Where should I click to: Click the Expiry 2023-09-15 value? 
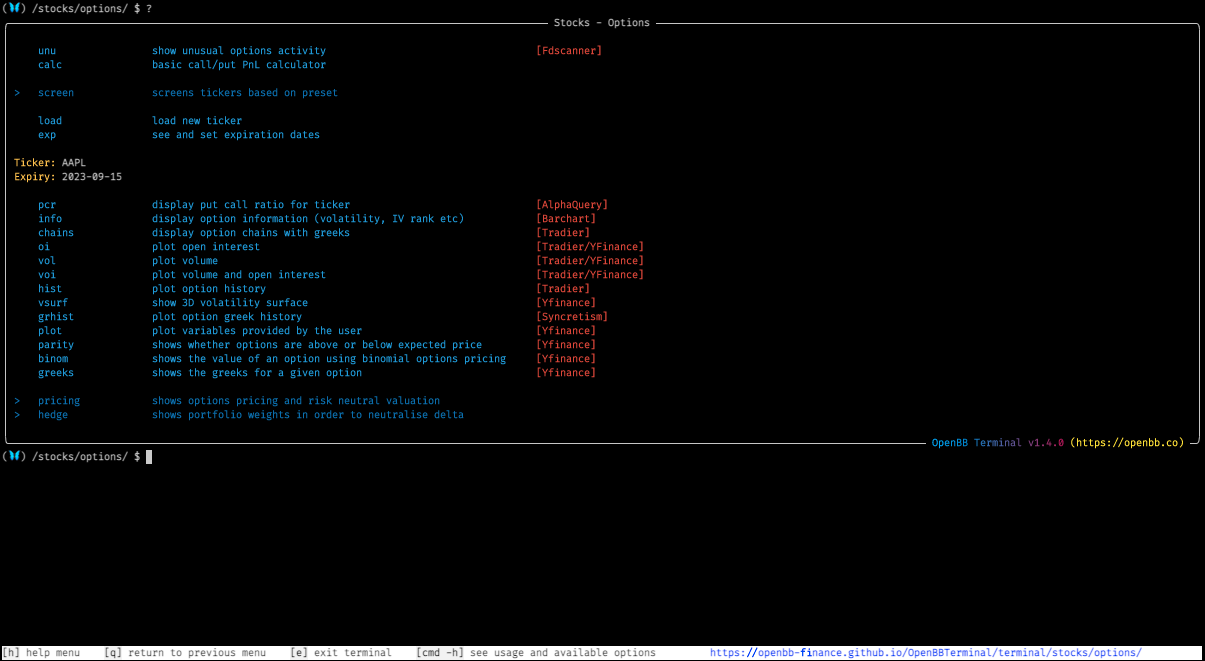(92, 177)
